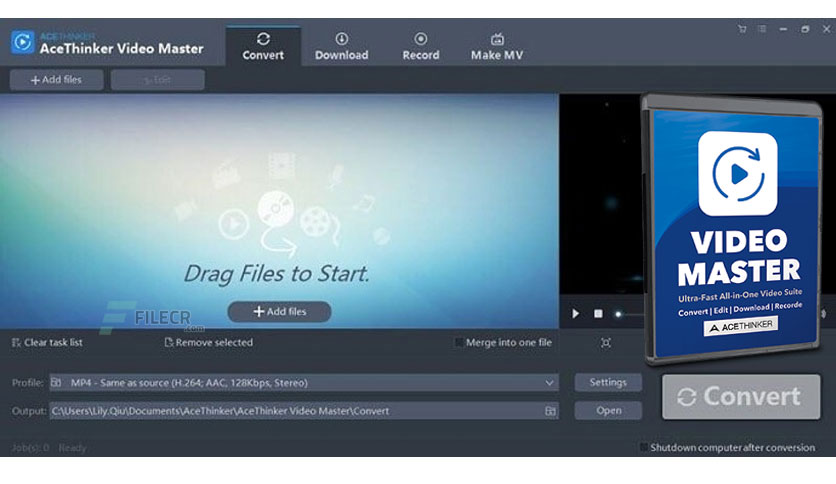Click the 'Ready' status text
The width and height of the screenshot is (836, 484).
click(72, 448)
